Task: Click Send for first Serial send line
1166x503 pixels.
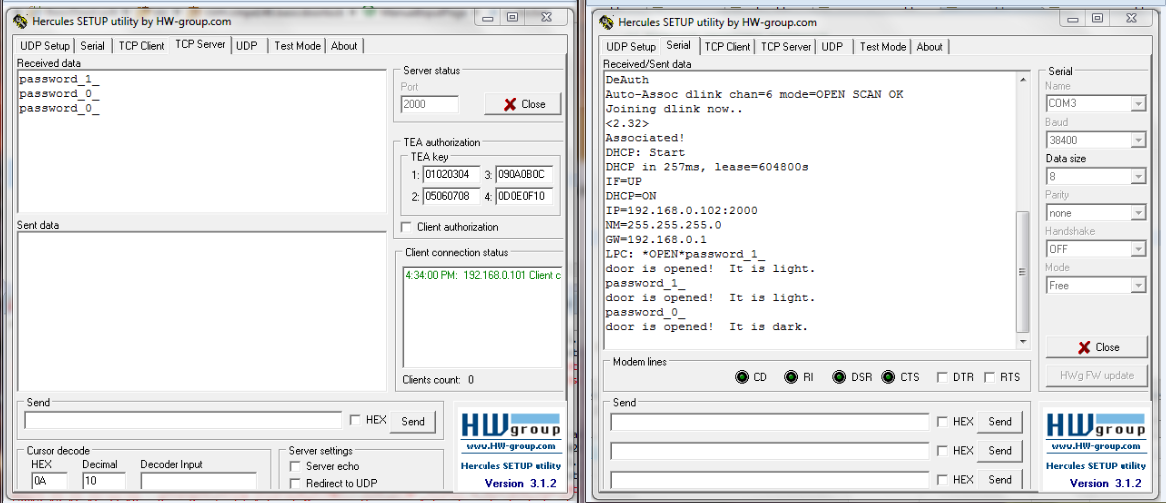Action: click(x=999, y=422)
